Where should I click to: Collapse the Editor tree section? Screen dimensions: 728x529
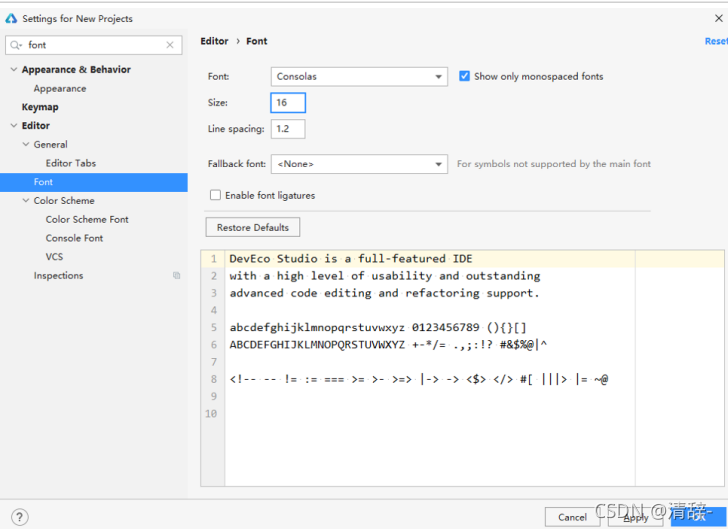pyautogui.click(x=14, y=126)
